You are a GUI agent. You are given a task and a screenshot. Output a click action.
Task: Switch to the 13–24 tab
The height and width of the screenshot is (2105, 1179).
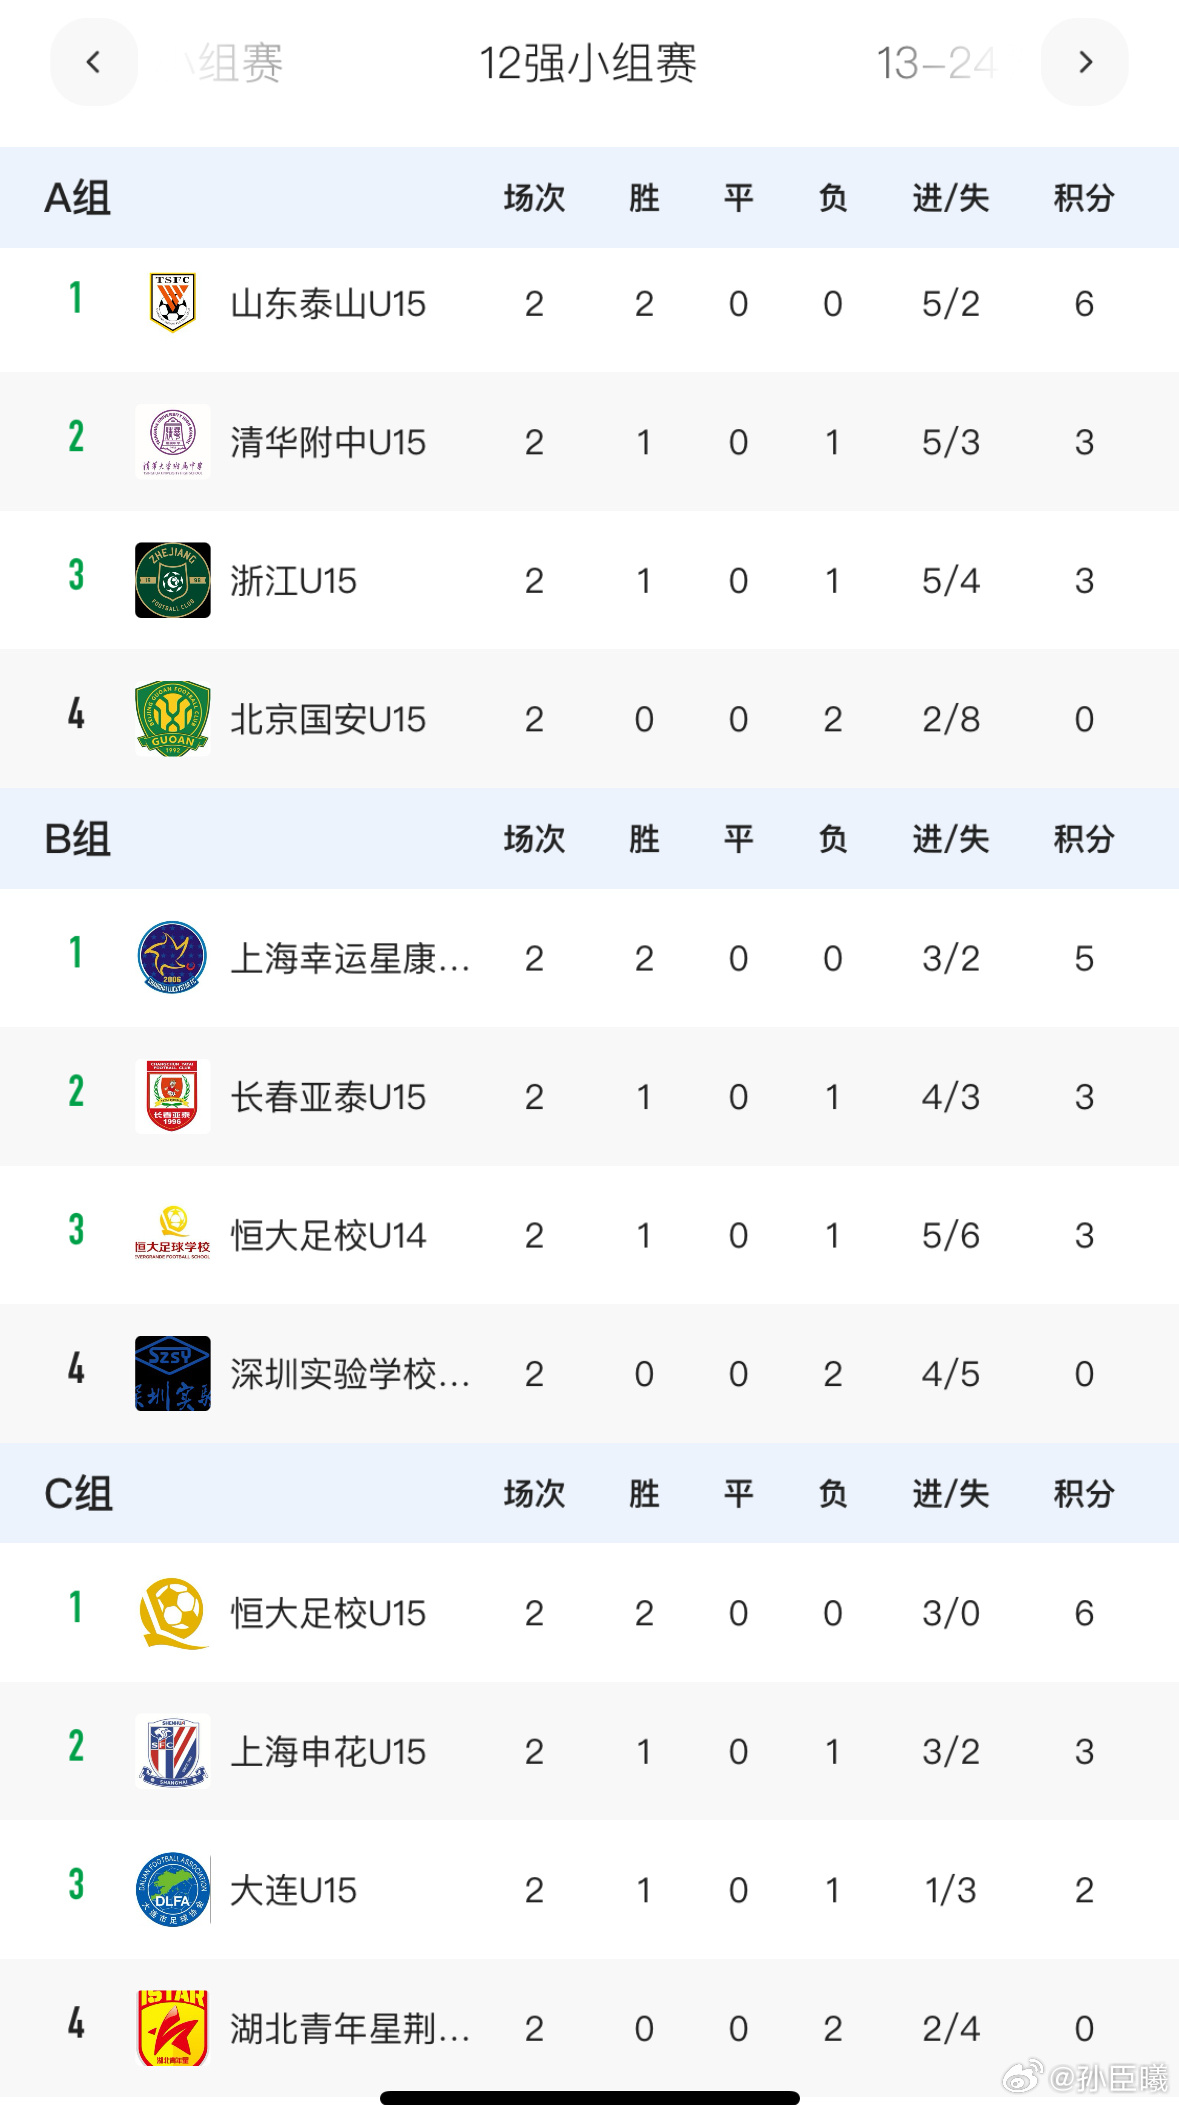pos(936,63)
